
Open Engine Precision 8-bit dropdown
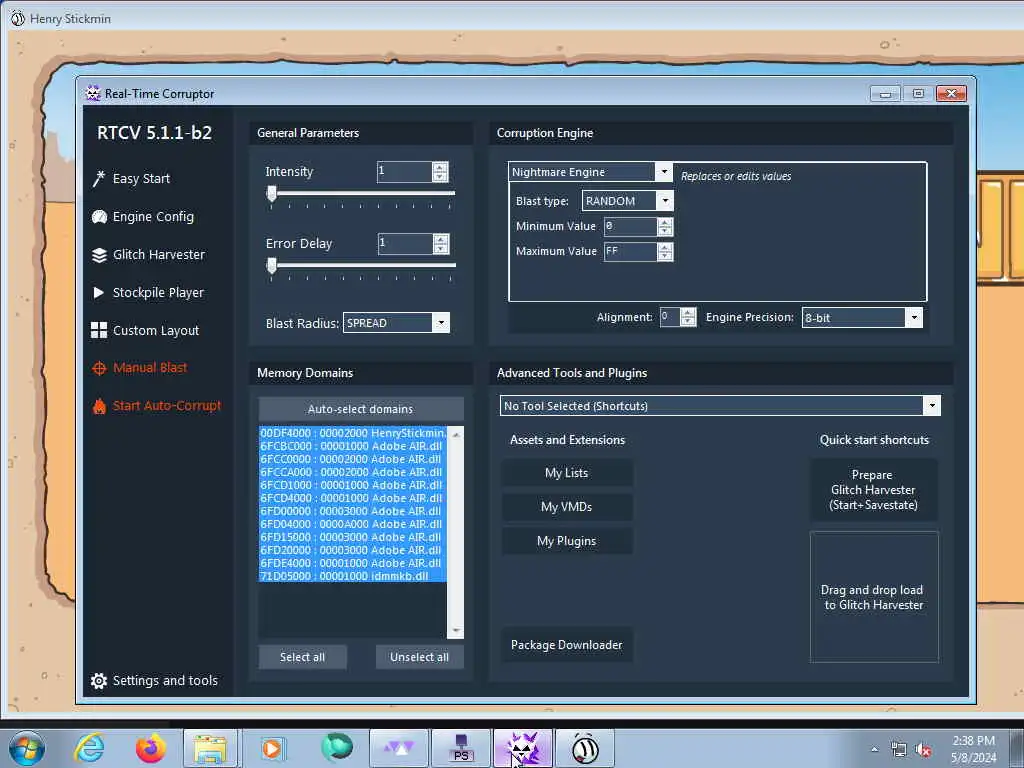(x=914, y=317)
